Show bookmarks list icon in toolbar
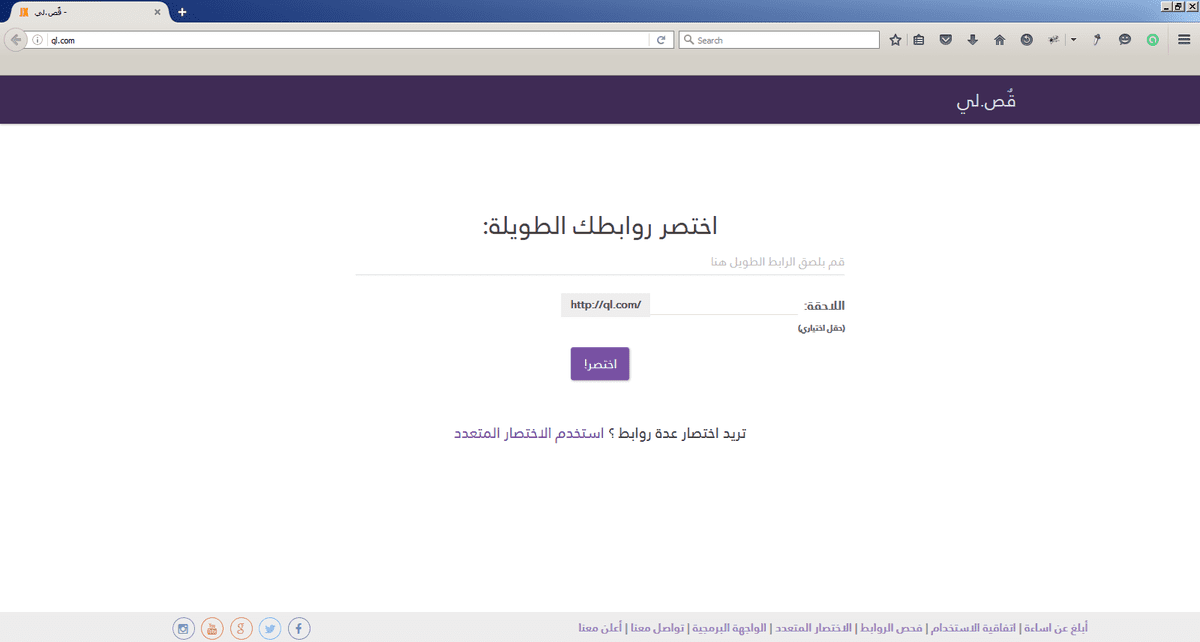Screen dimensions: 1200x642 coord(919,40)
